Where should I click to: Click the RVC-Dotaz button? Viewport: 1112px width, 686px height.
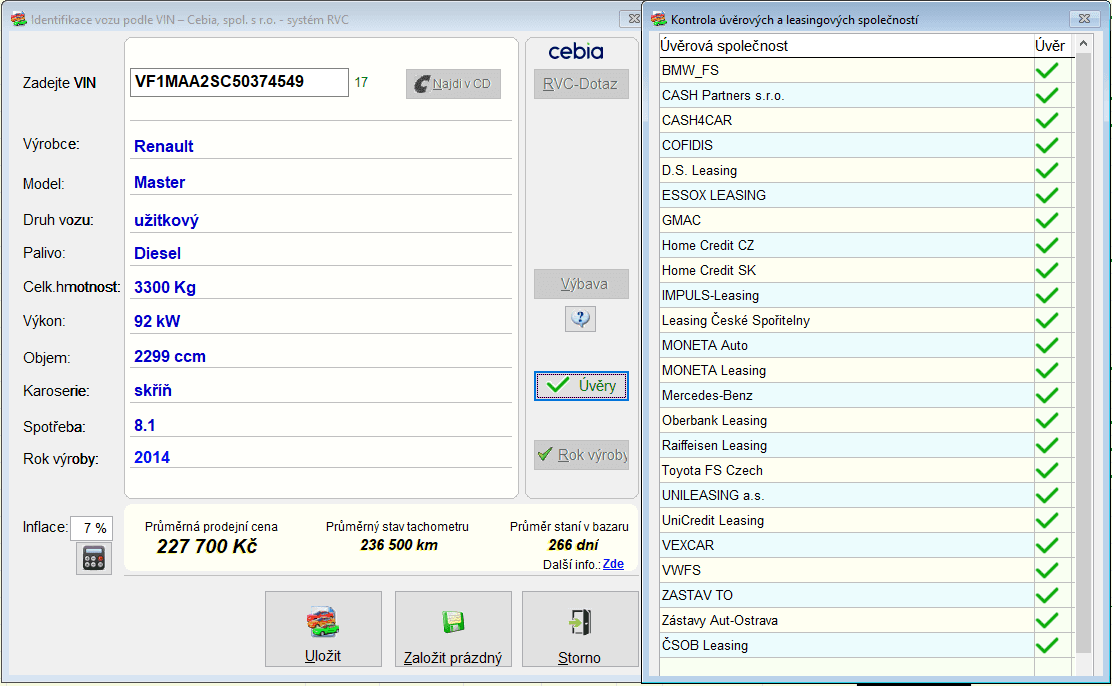tap(581, 84)
